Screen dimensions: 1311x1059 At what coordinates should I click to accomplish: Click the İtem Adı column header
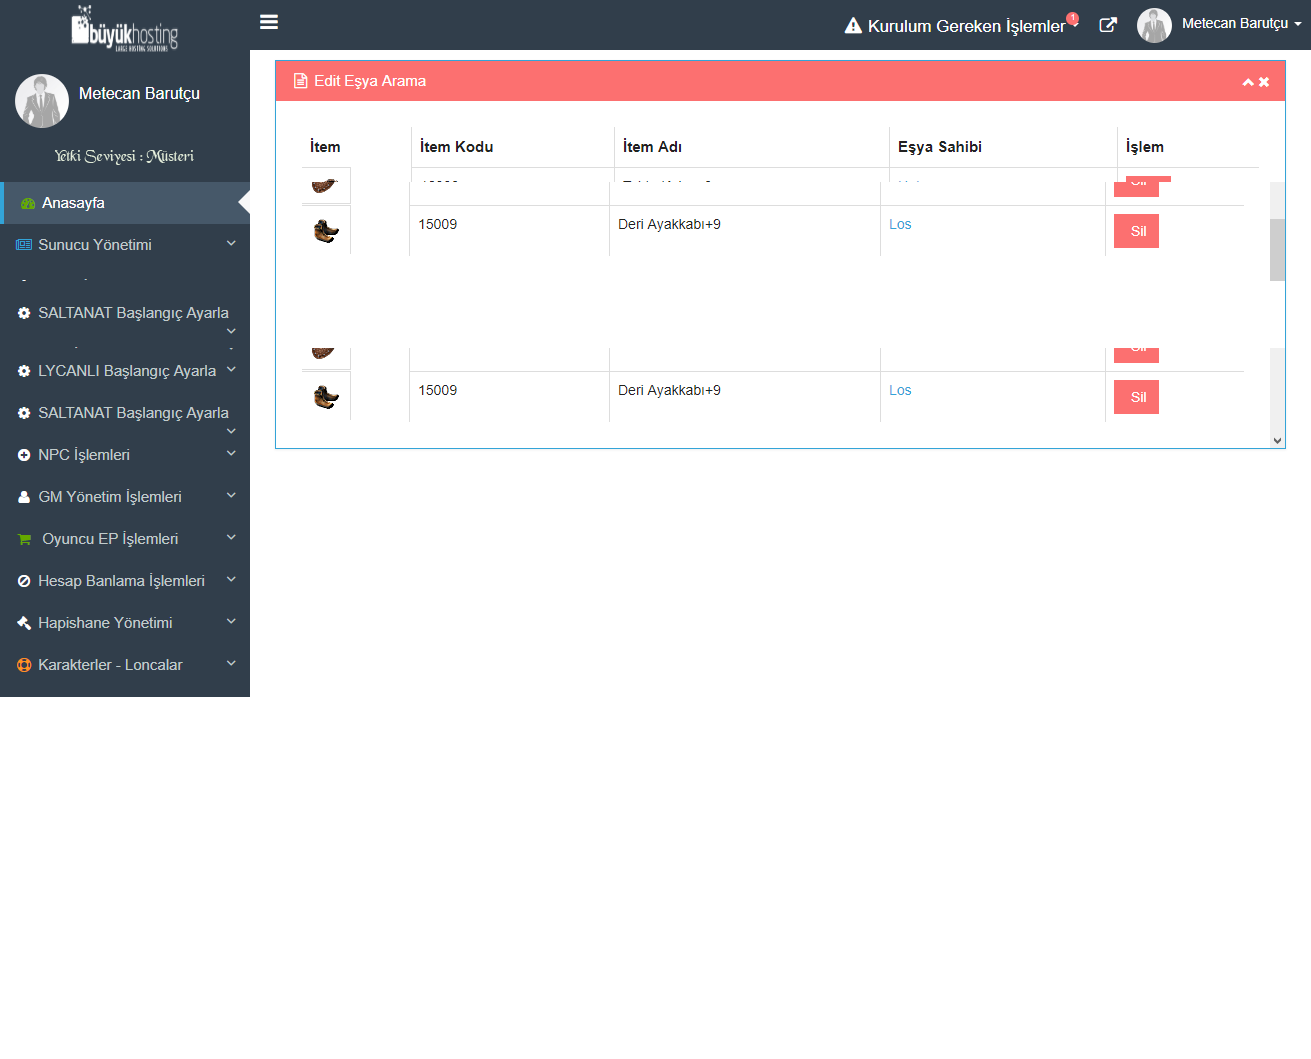652,147
